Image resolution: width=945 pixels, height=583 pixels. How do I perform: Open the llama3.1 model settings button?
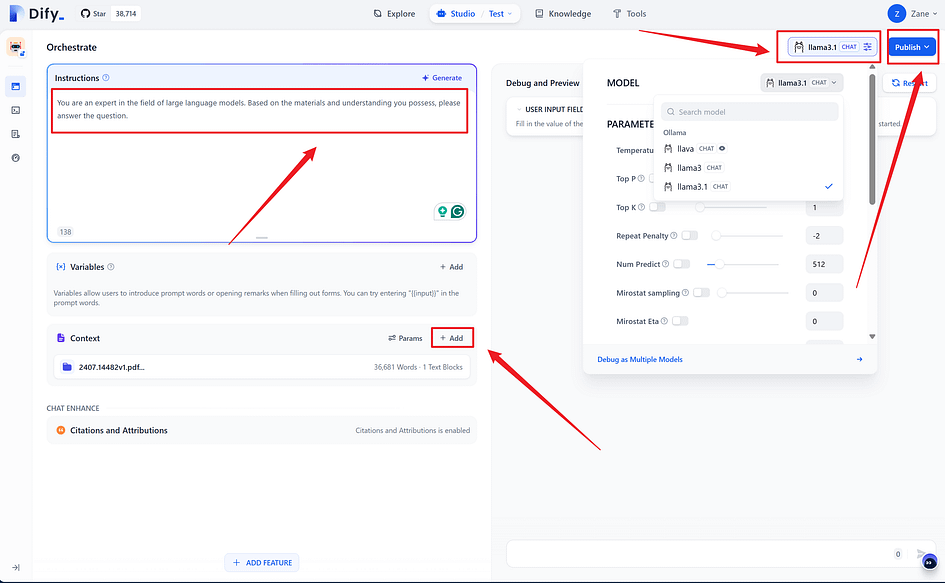pyautogui.click(x=832, y=47)
